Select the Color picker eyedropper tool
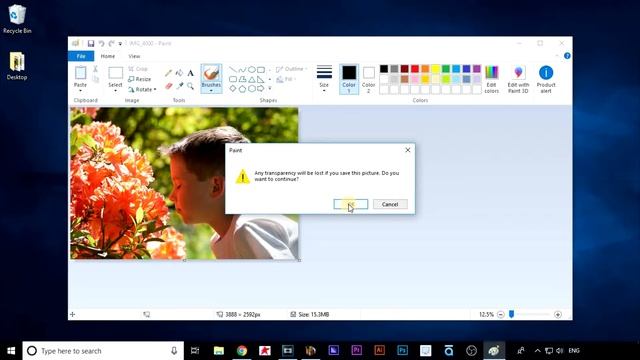 pyautogui.click(x=179, y=86)
